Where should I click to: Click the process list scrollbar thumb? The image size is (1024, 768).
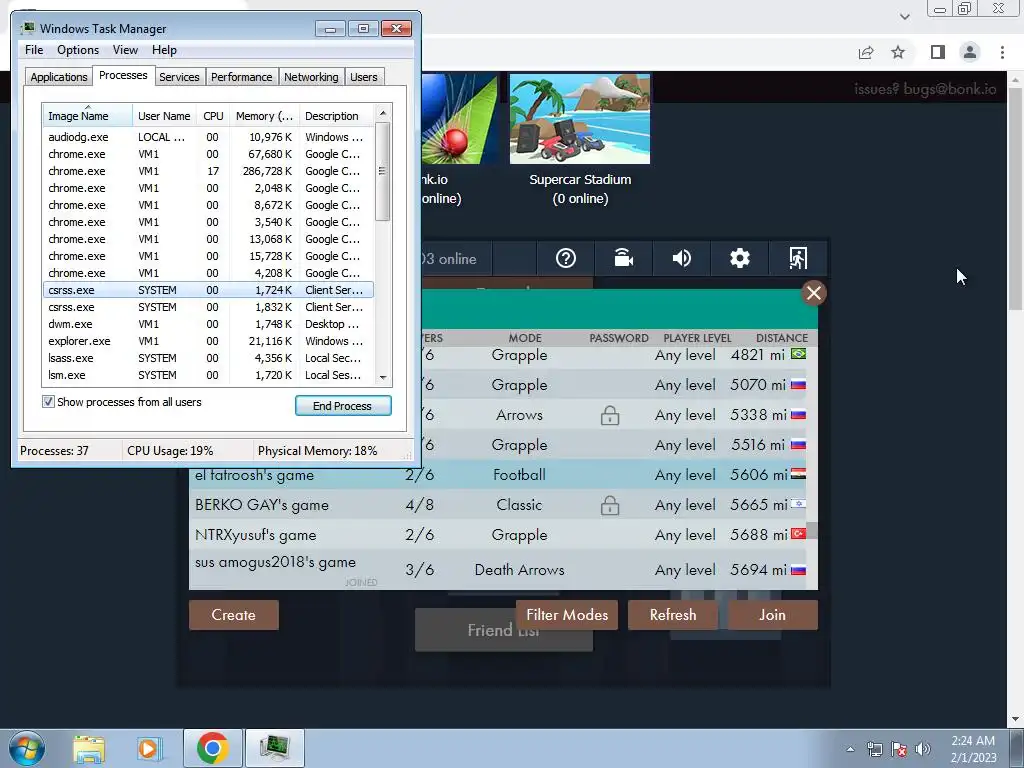[x=383, y=172]
